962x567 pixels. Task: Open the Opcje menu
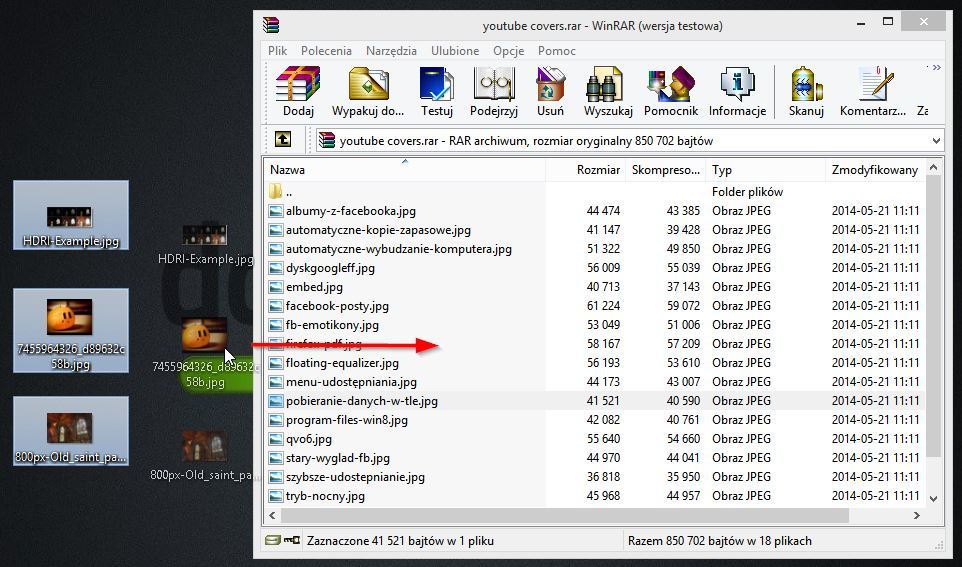tap(509, 51)
